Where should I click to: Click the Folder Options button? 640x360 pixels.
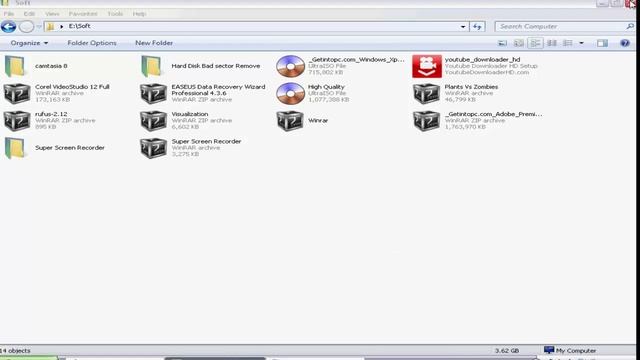[92, 43]
